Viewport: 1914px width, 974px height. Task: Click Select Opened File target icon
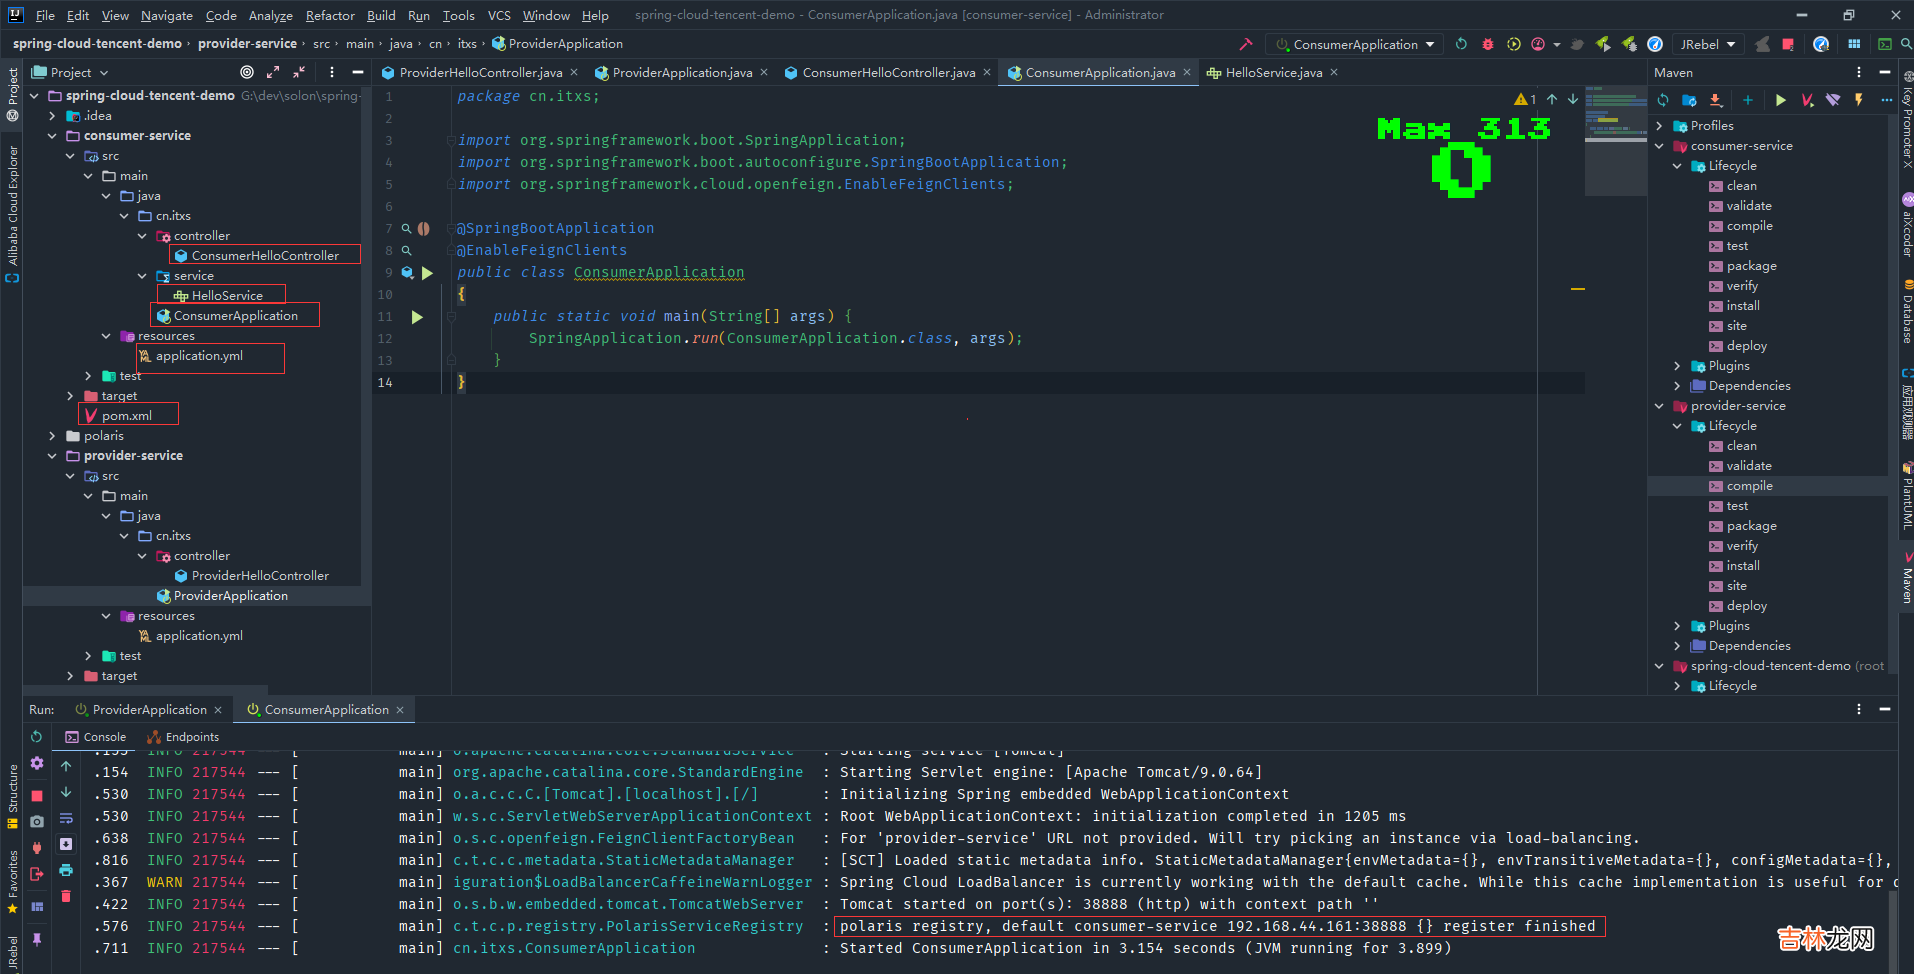[247, 72]
